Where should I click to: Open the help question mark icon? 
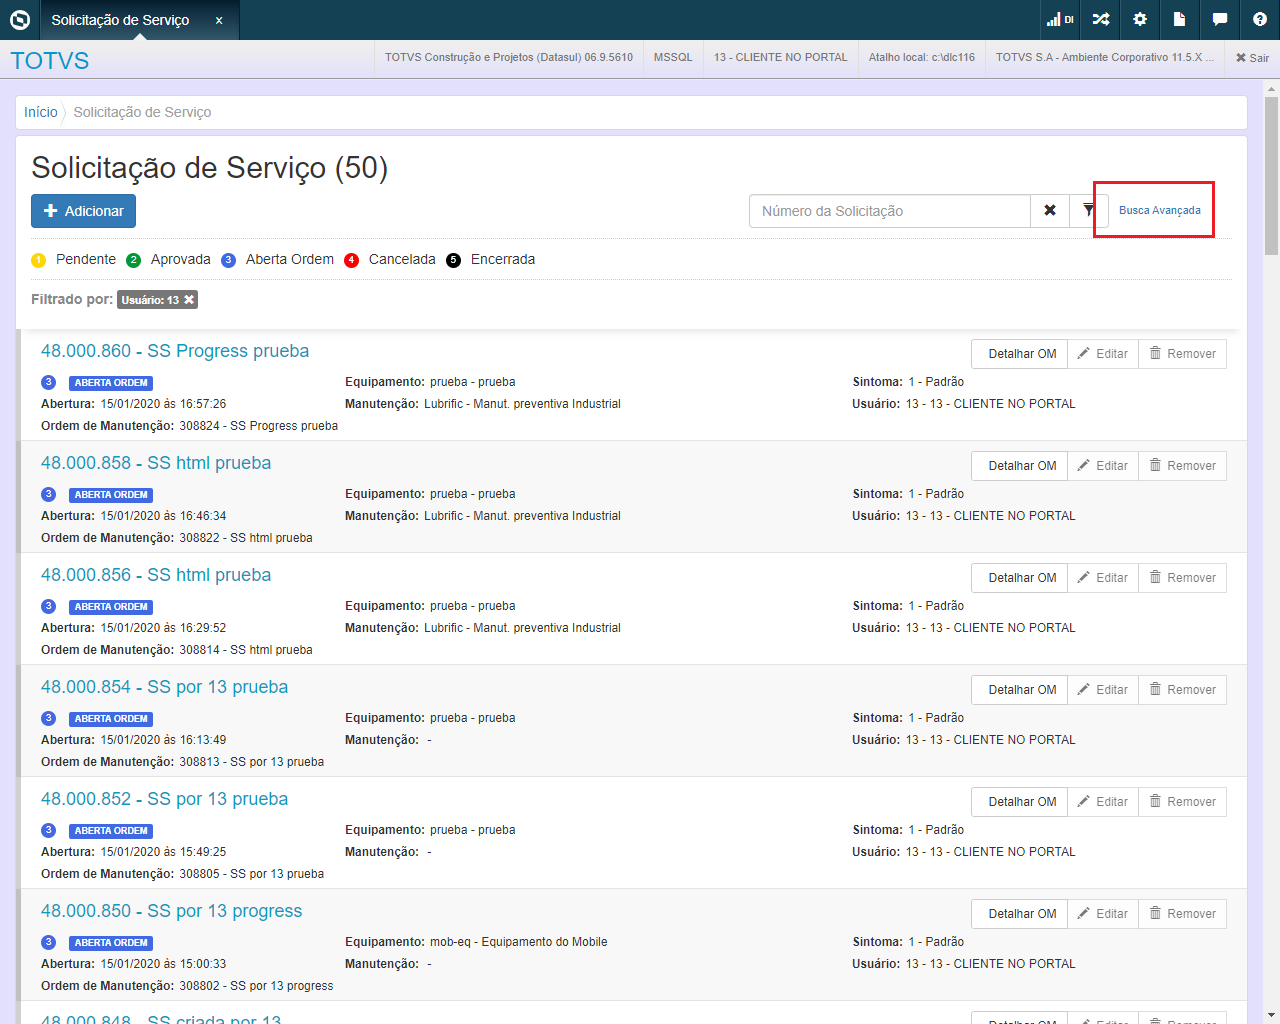(x=1260, y=19)
